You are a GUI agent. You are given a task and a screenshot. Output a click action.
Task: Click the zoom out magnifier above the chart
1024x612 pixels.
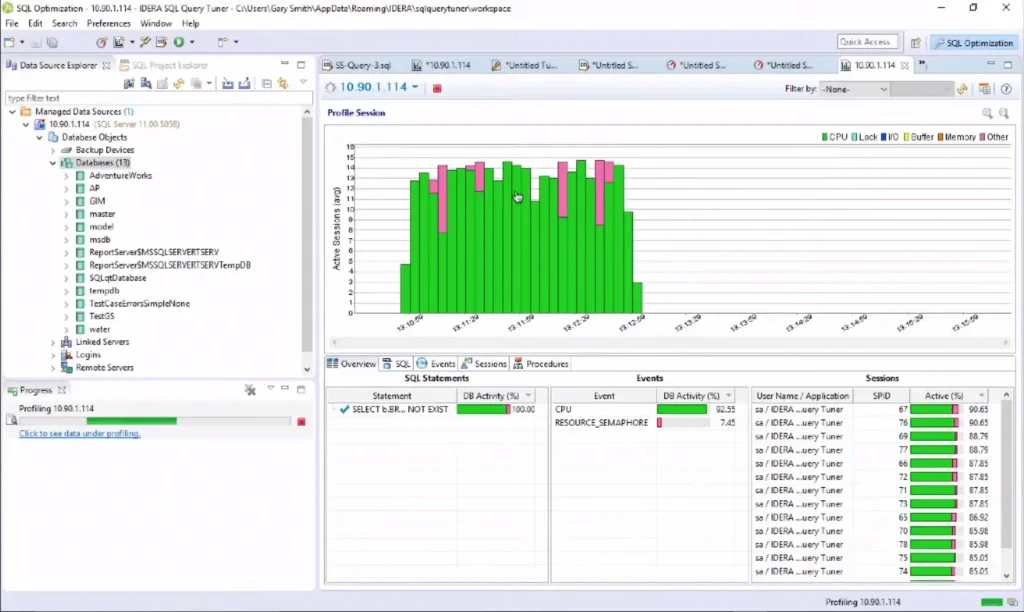pos(1004,114)
